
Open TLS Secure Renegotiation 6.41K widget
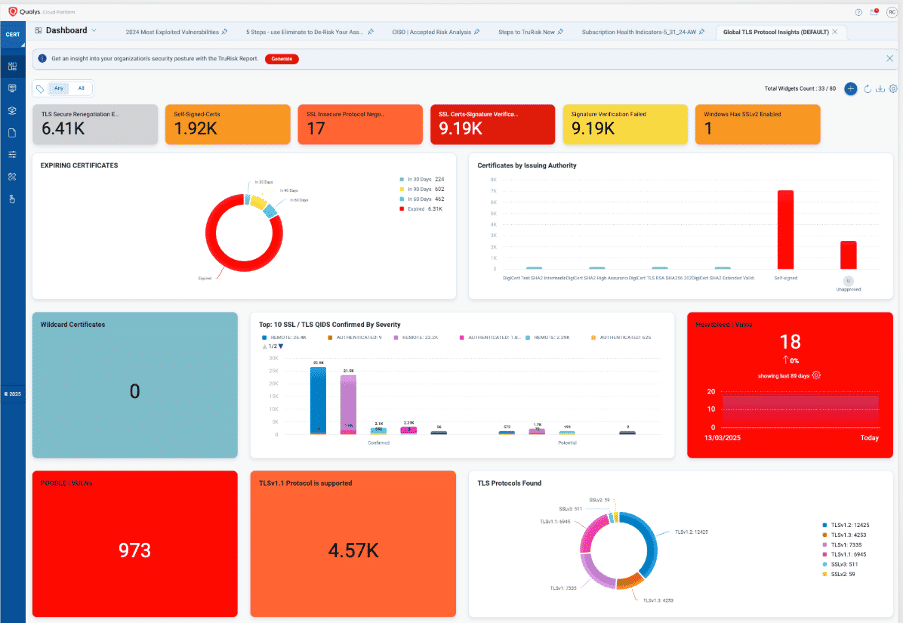tap(95, 125)
